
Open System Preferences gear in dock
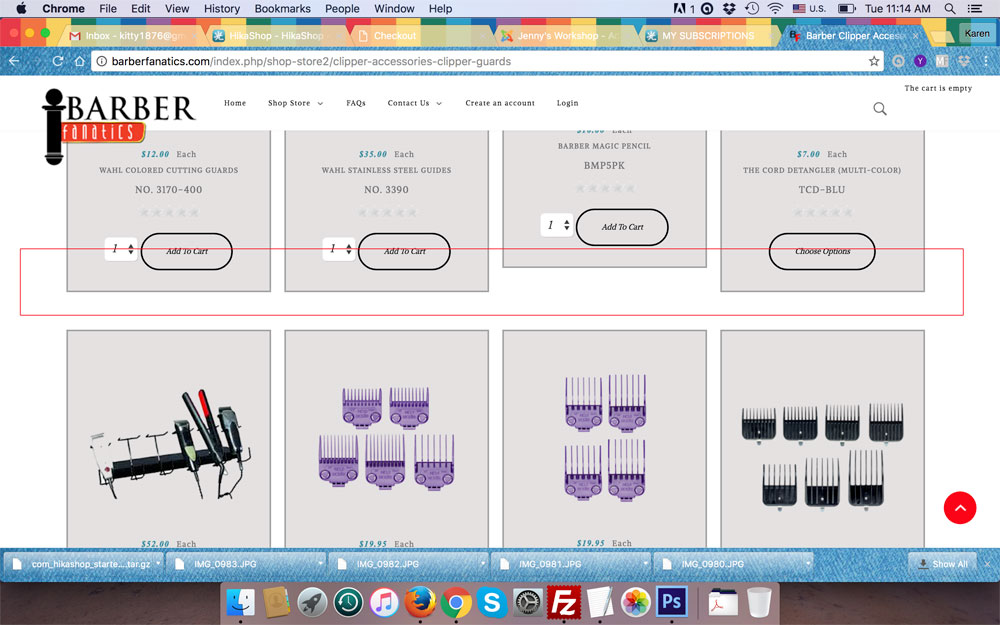(528, 602)
